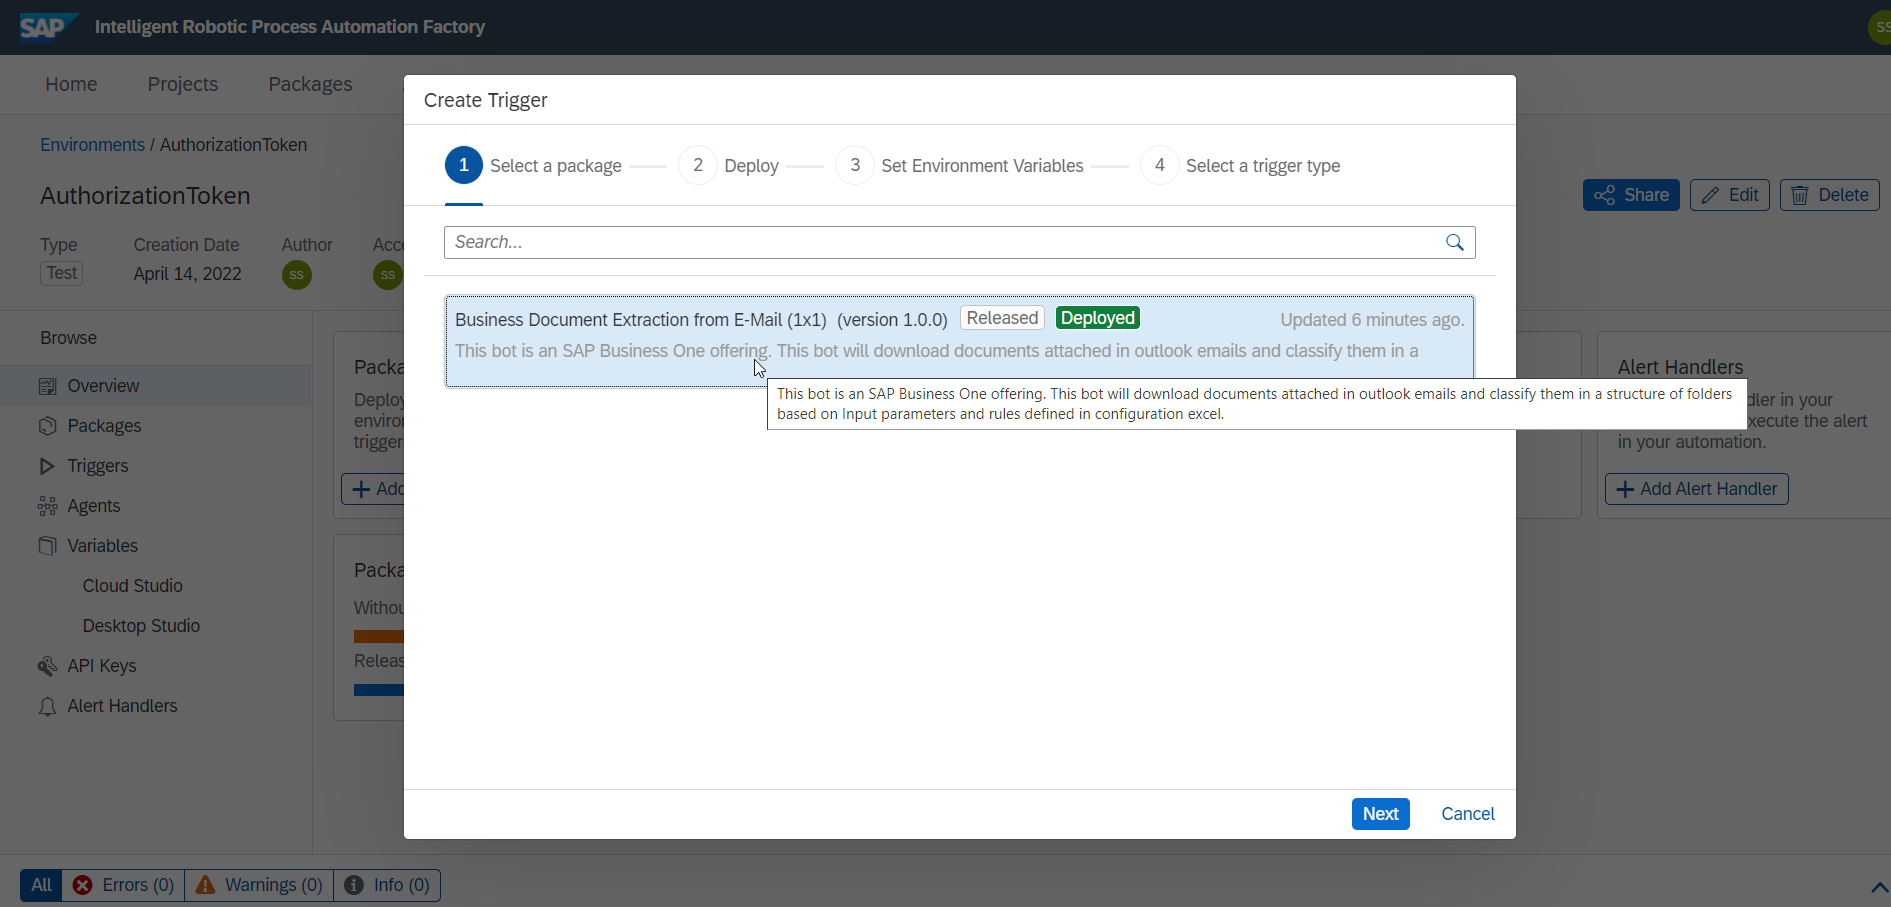Click Next in the Create Trigger dialog
1891x907 pixels.
[x=1380, y=814]
